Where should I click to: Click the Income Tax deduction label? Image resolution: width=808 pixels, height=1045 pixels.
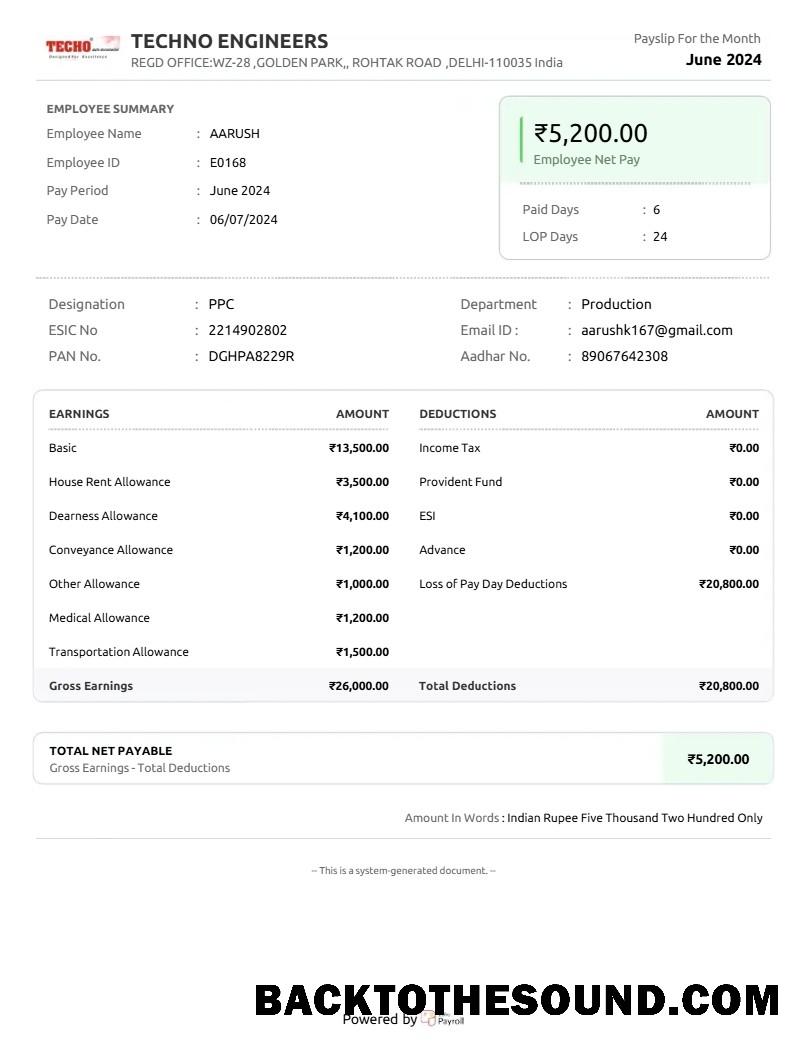(449, 449)
